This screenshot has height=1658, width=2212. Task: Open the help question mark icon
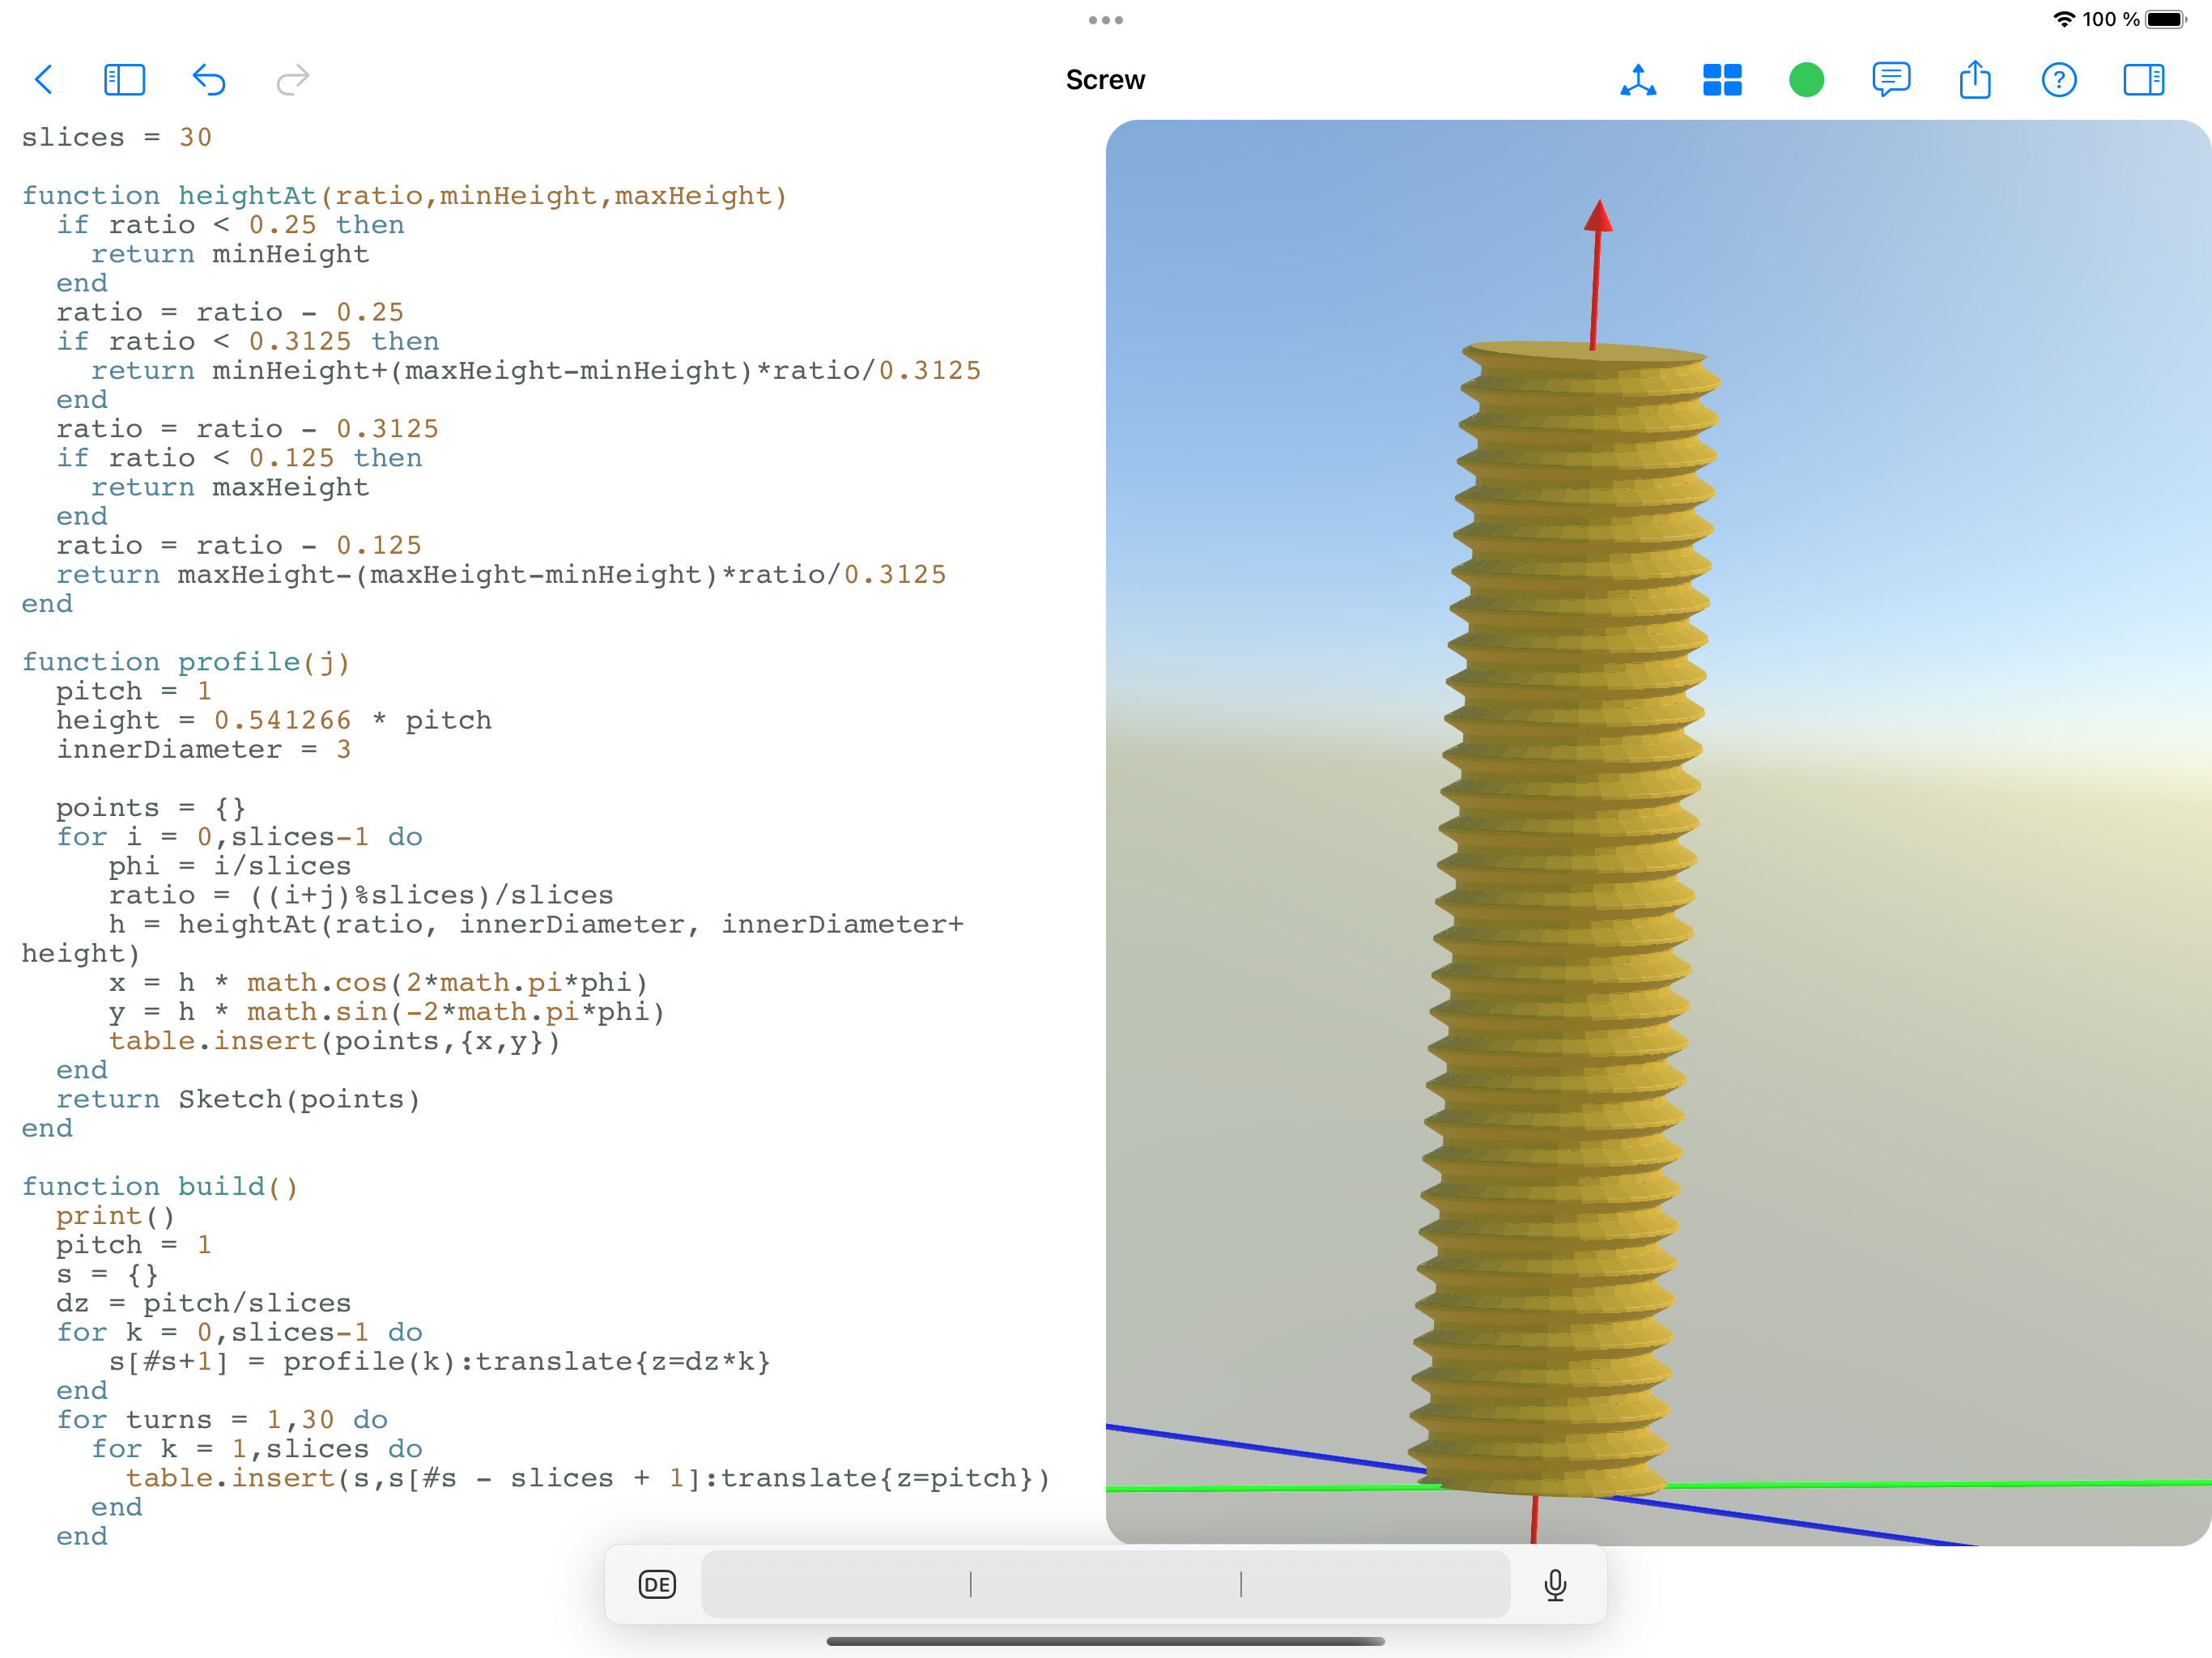coord(2059,80)
